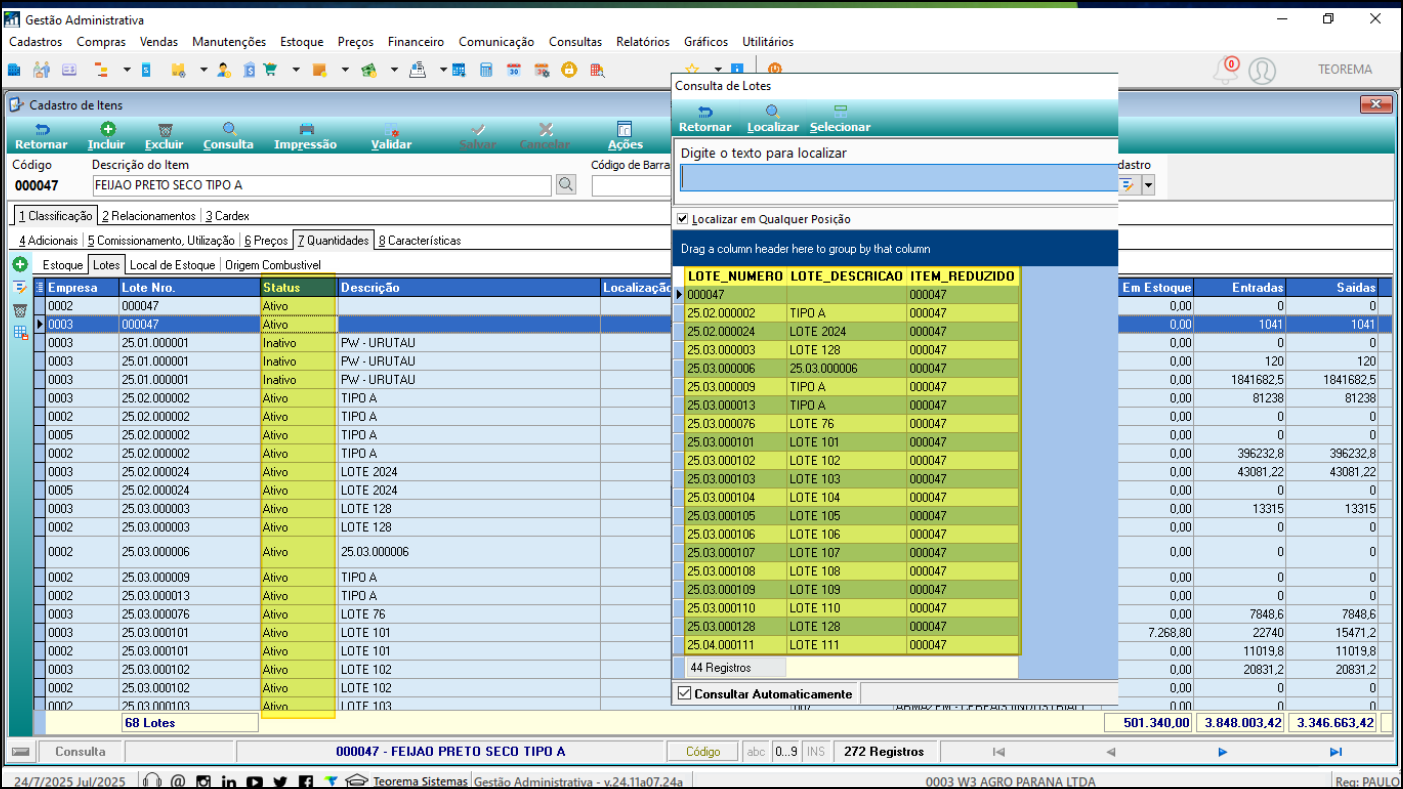Click the cash register toolbar icon

418,70
